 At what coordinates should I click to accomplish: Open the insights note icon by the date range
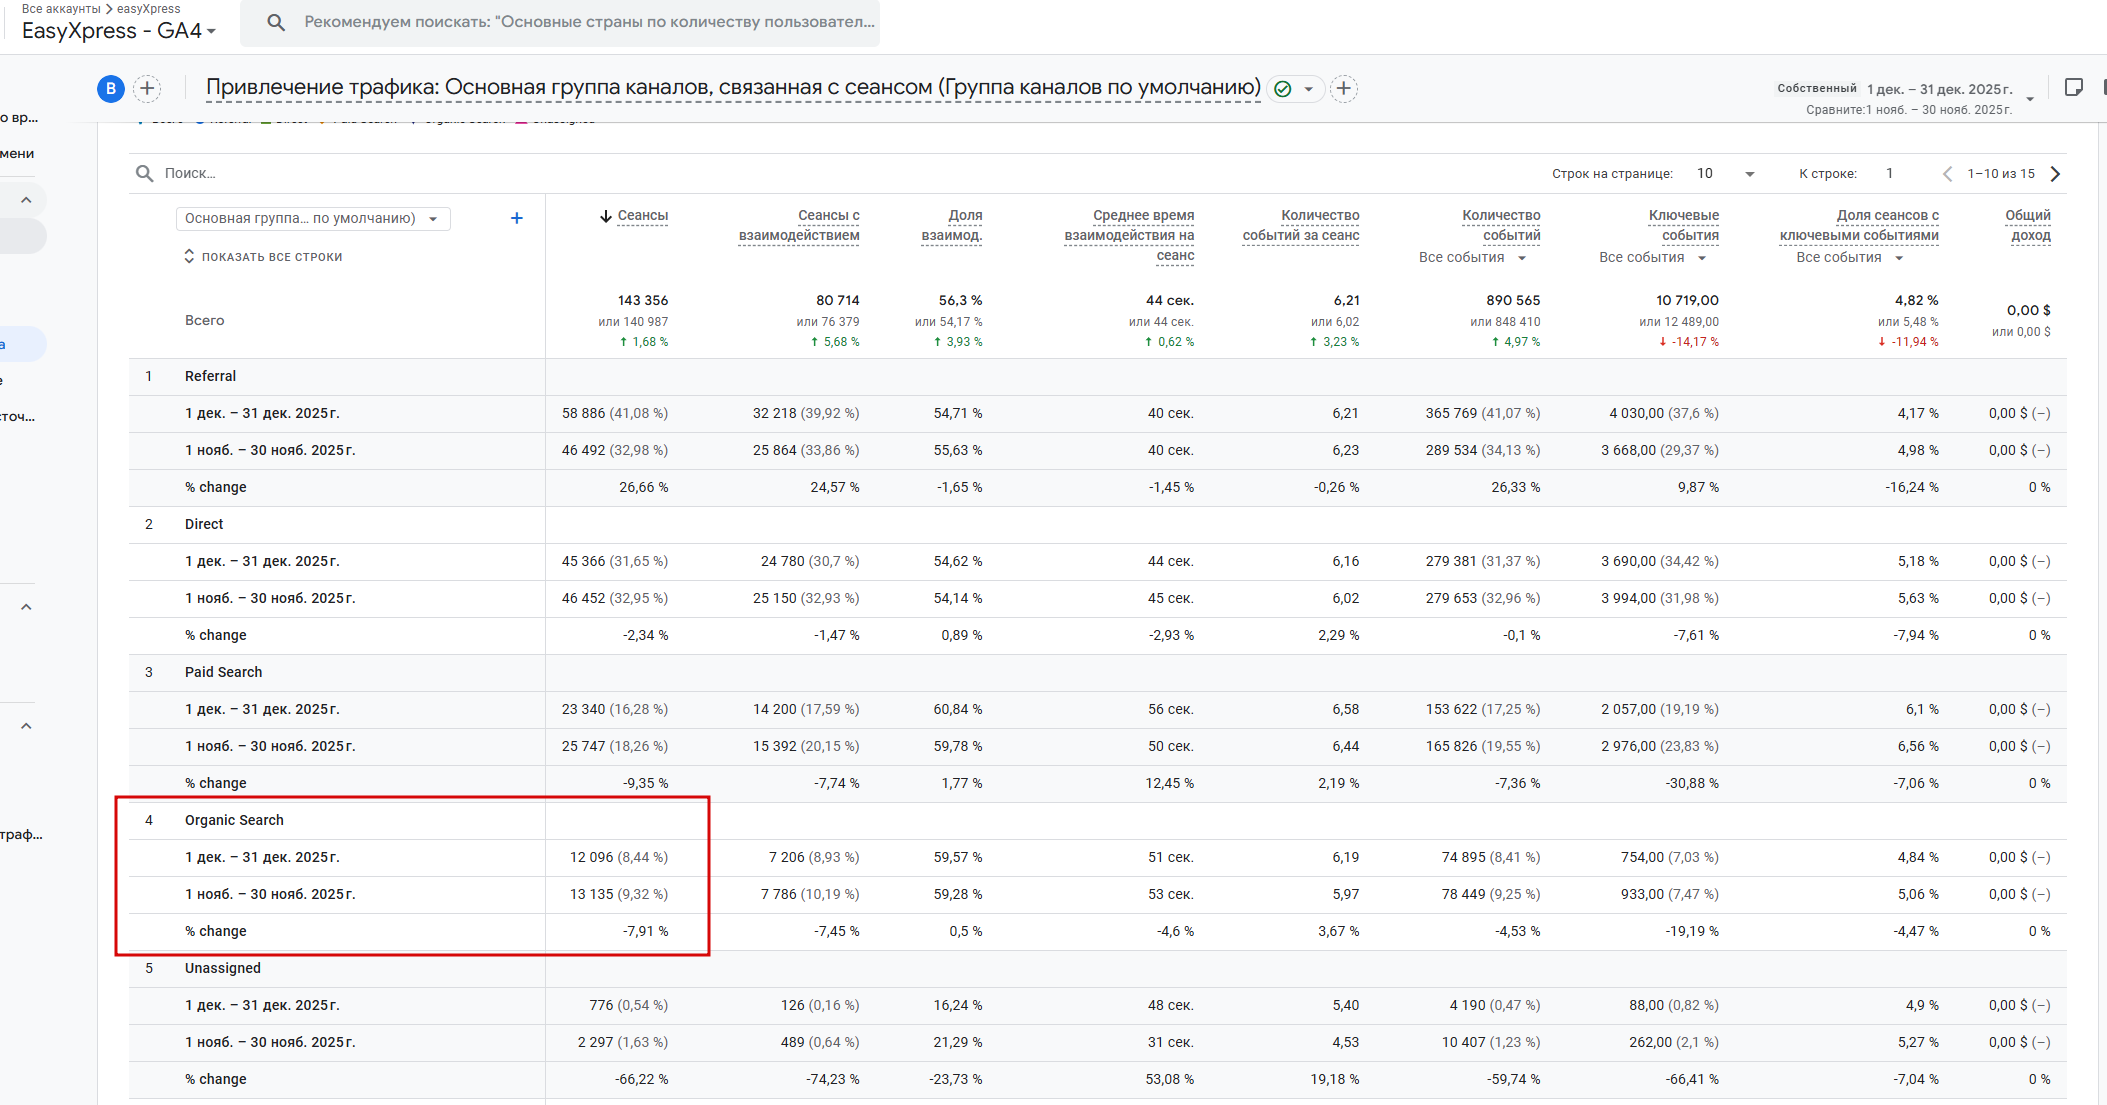[2073, 88]
